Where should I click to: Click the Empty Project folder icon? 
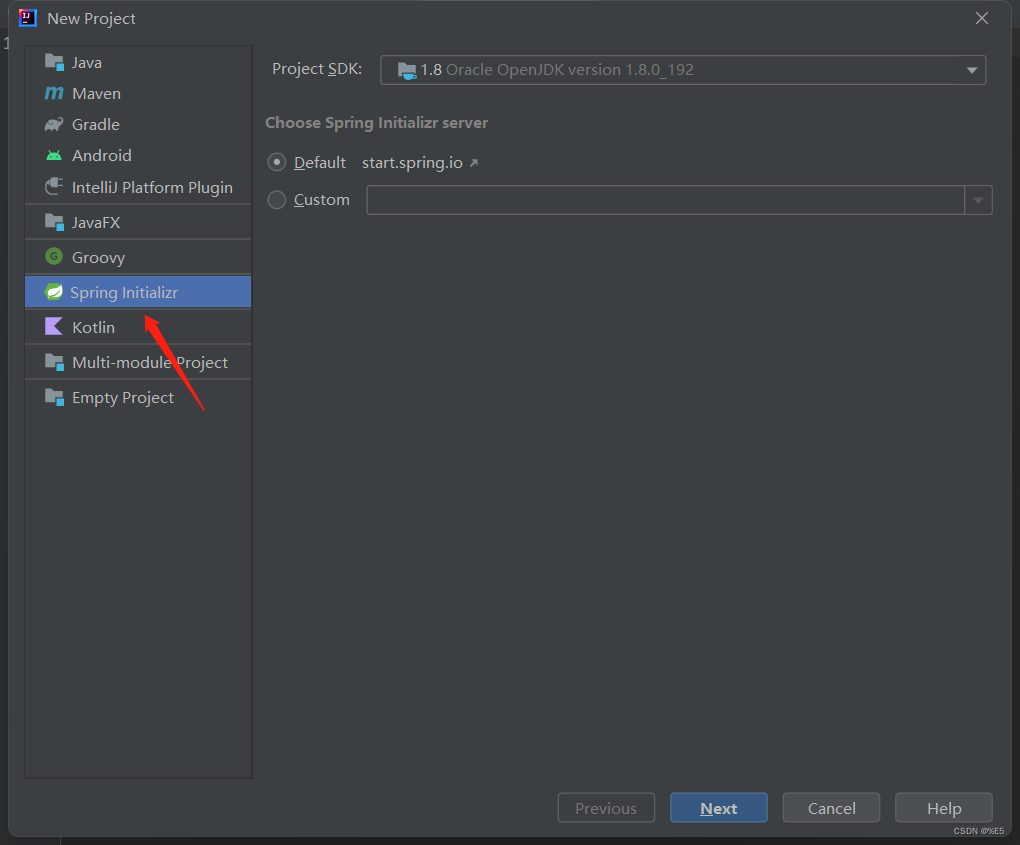[54, 397]
